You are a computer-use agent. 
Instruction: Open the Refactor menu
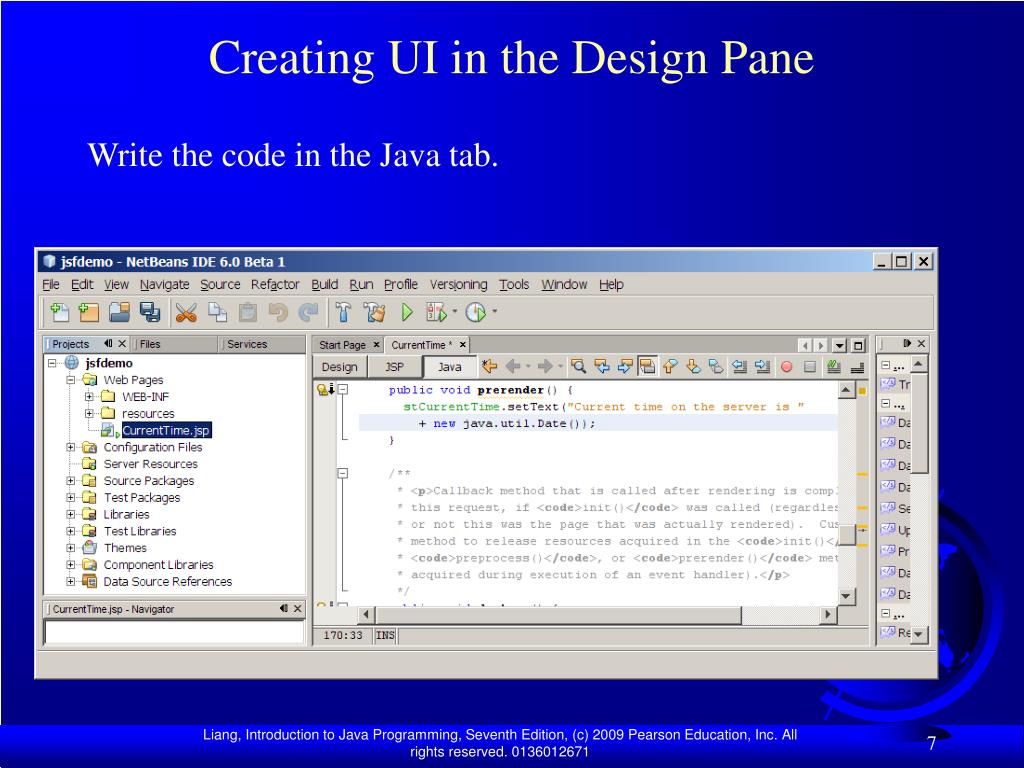point(275,285)
